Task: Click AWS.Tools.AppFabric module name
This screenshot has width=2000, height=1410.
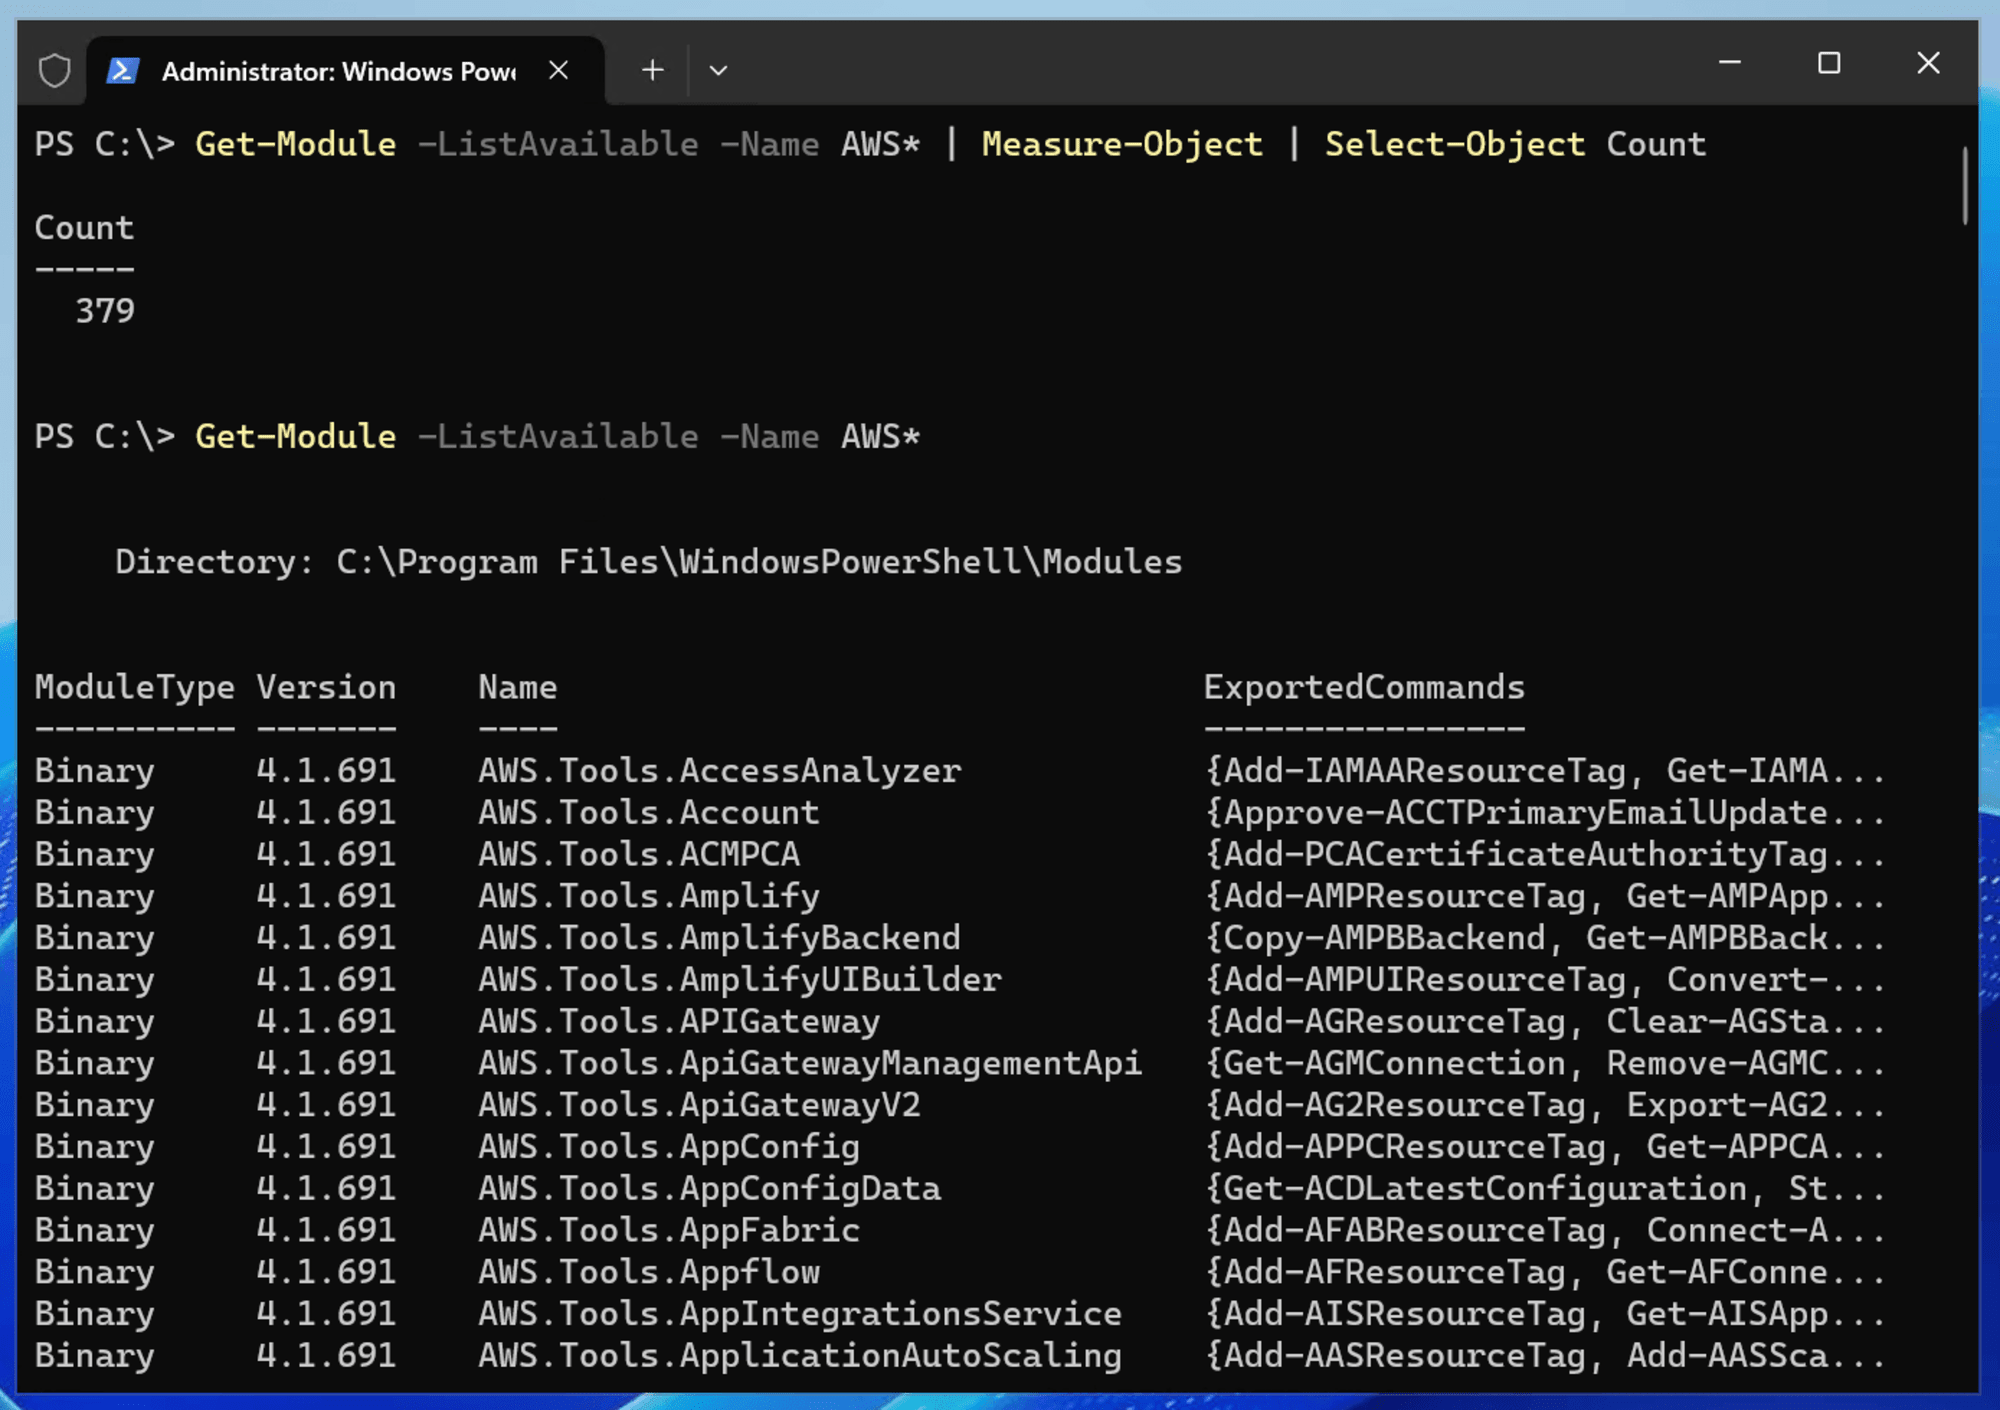Action: coord(668,1231)
